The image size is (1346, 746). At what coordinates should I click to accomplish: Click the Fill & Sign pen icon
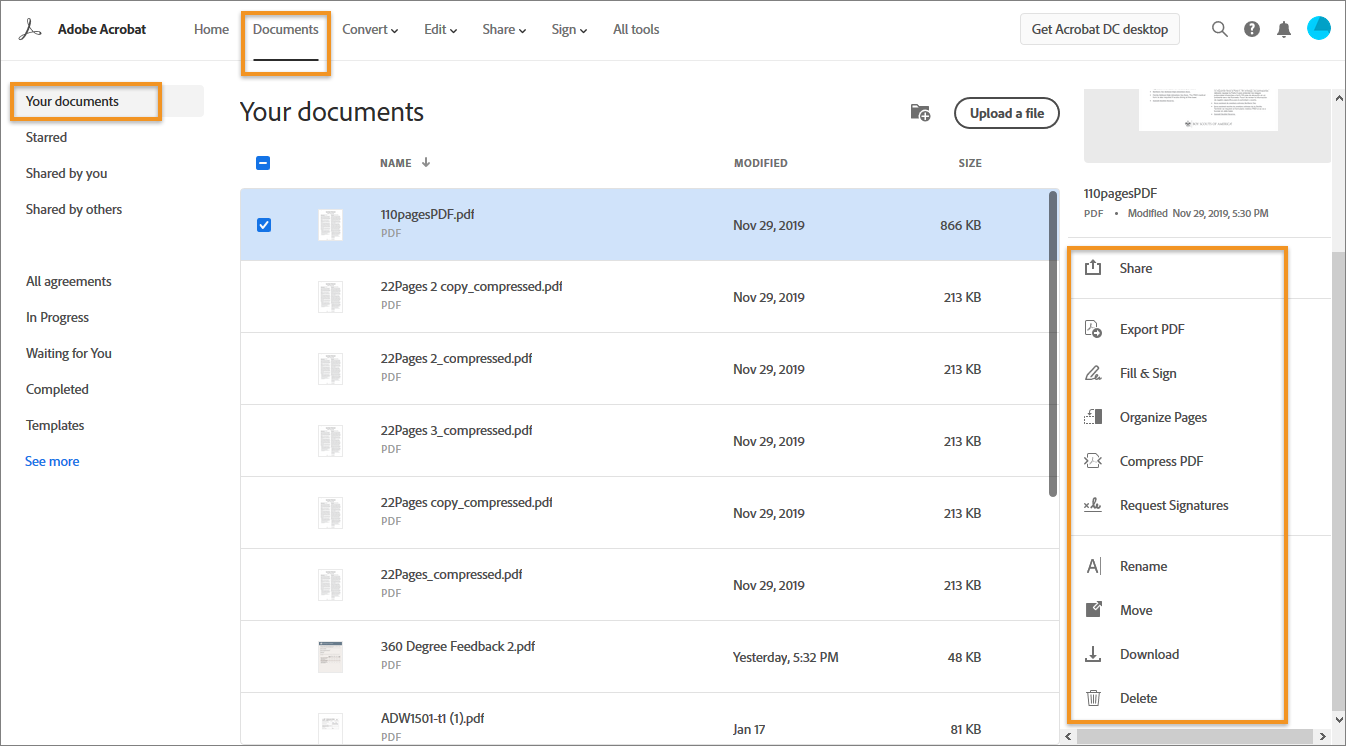1093,373
